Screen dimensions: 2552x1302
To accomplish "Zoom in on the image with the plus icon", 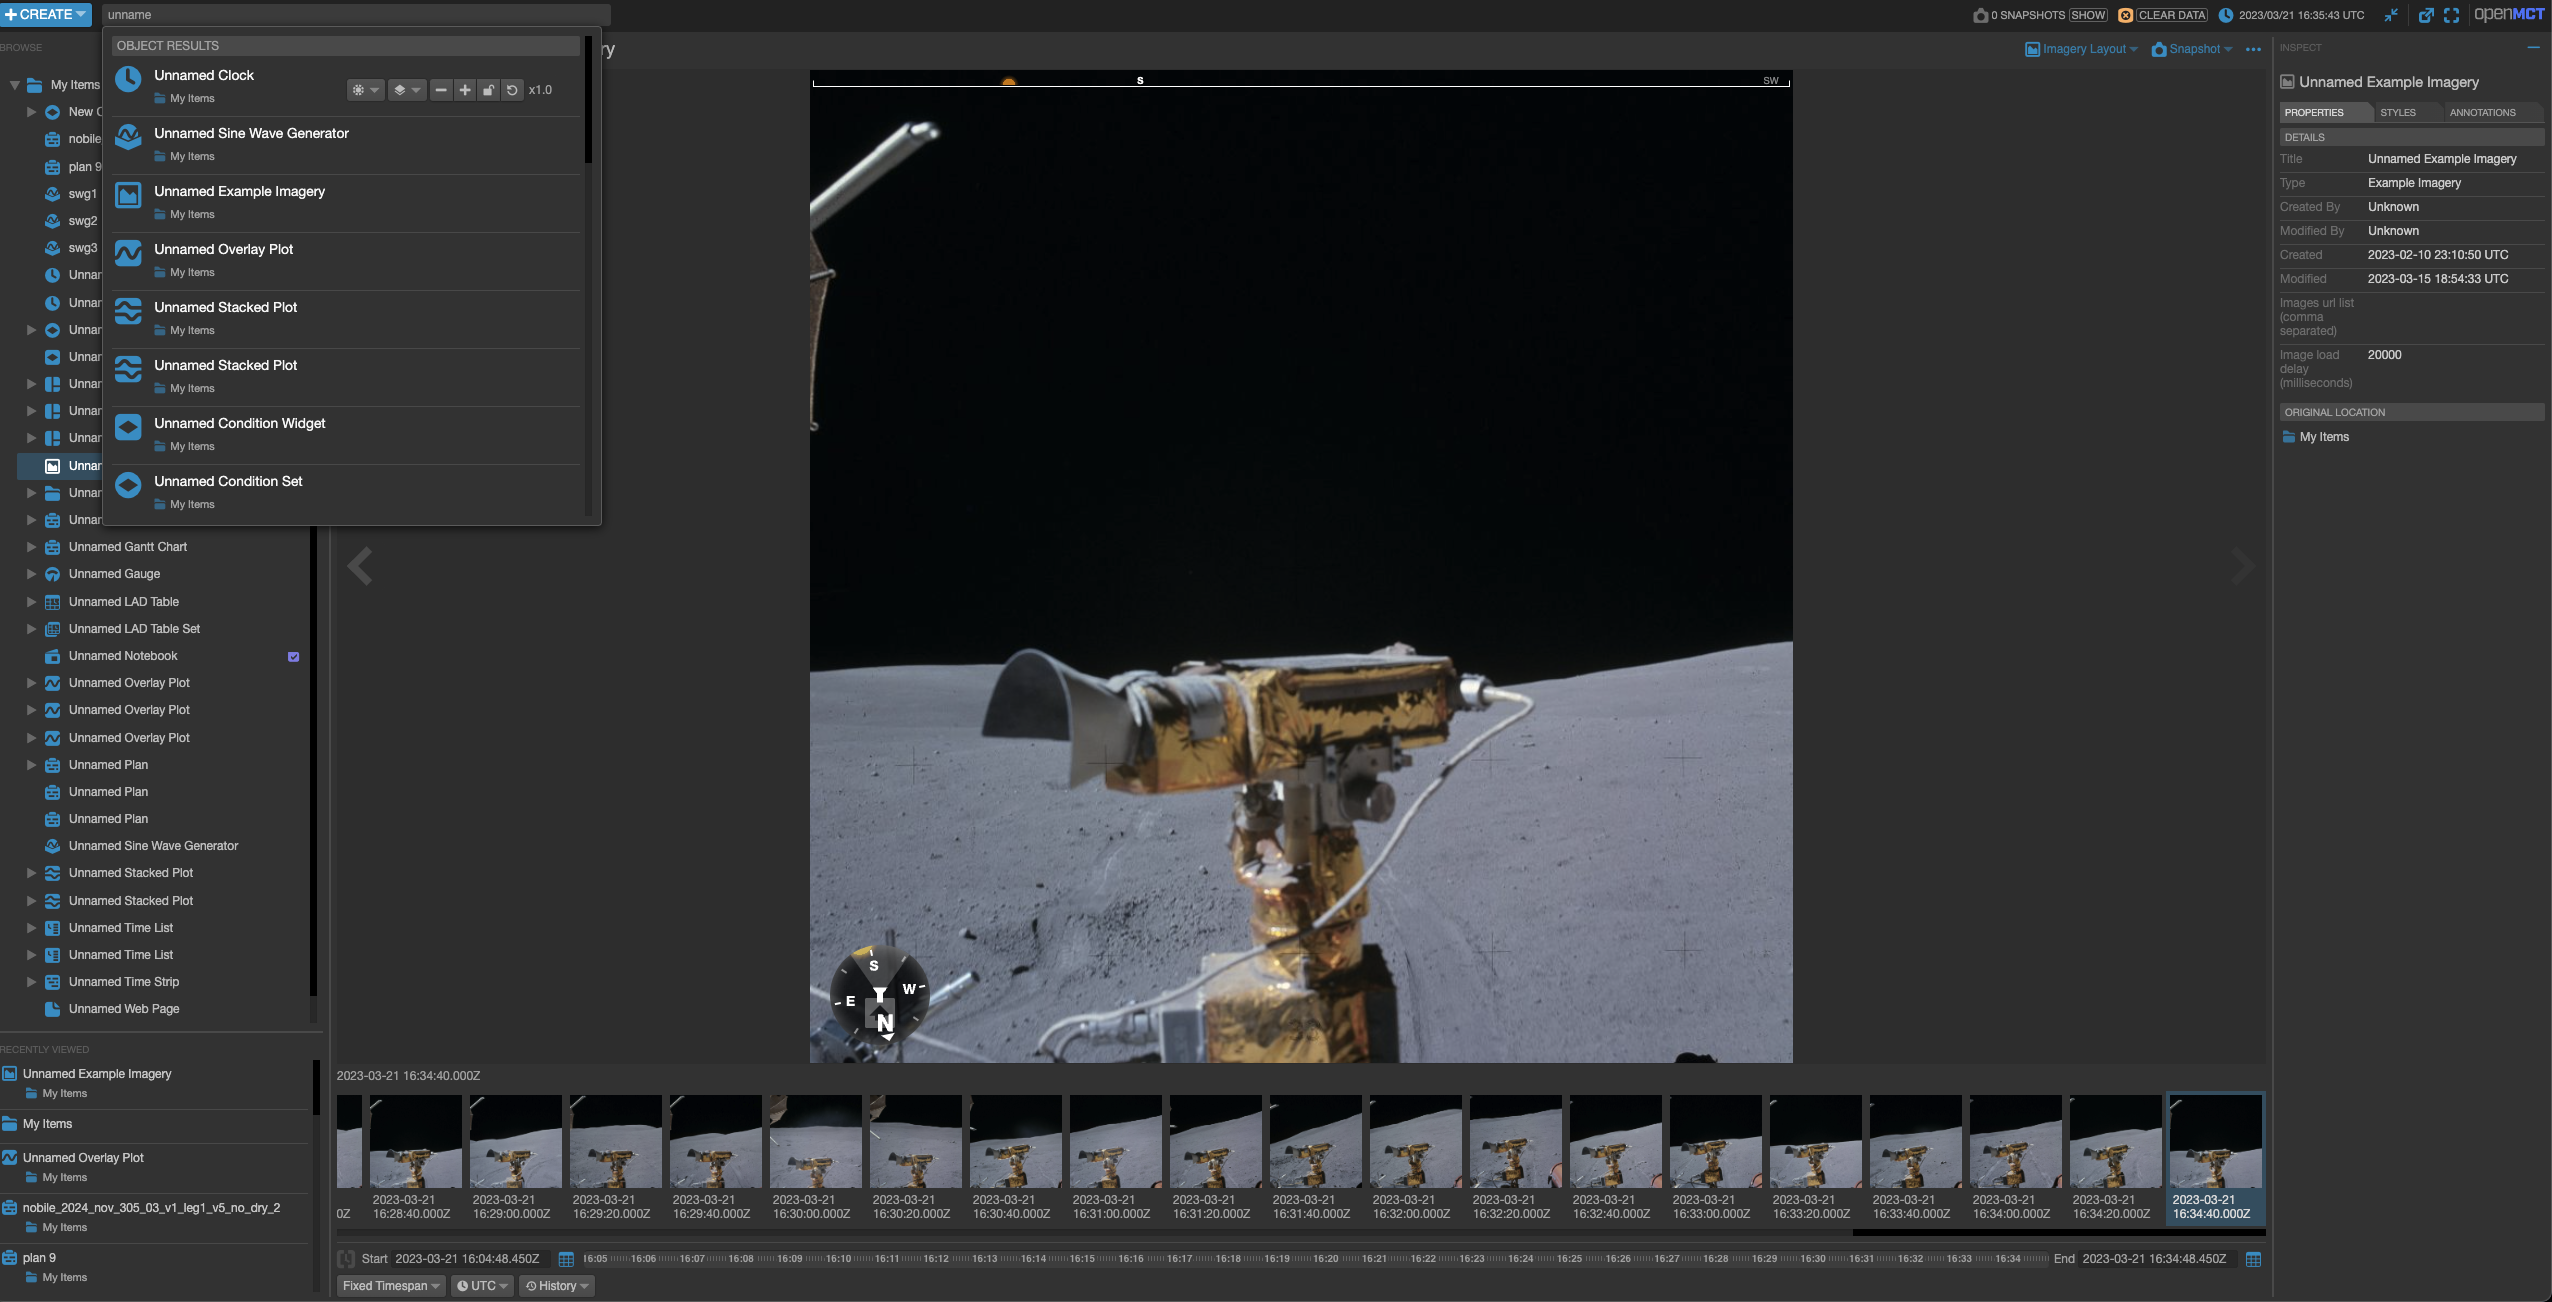I will tap(464, 90).
